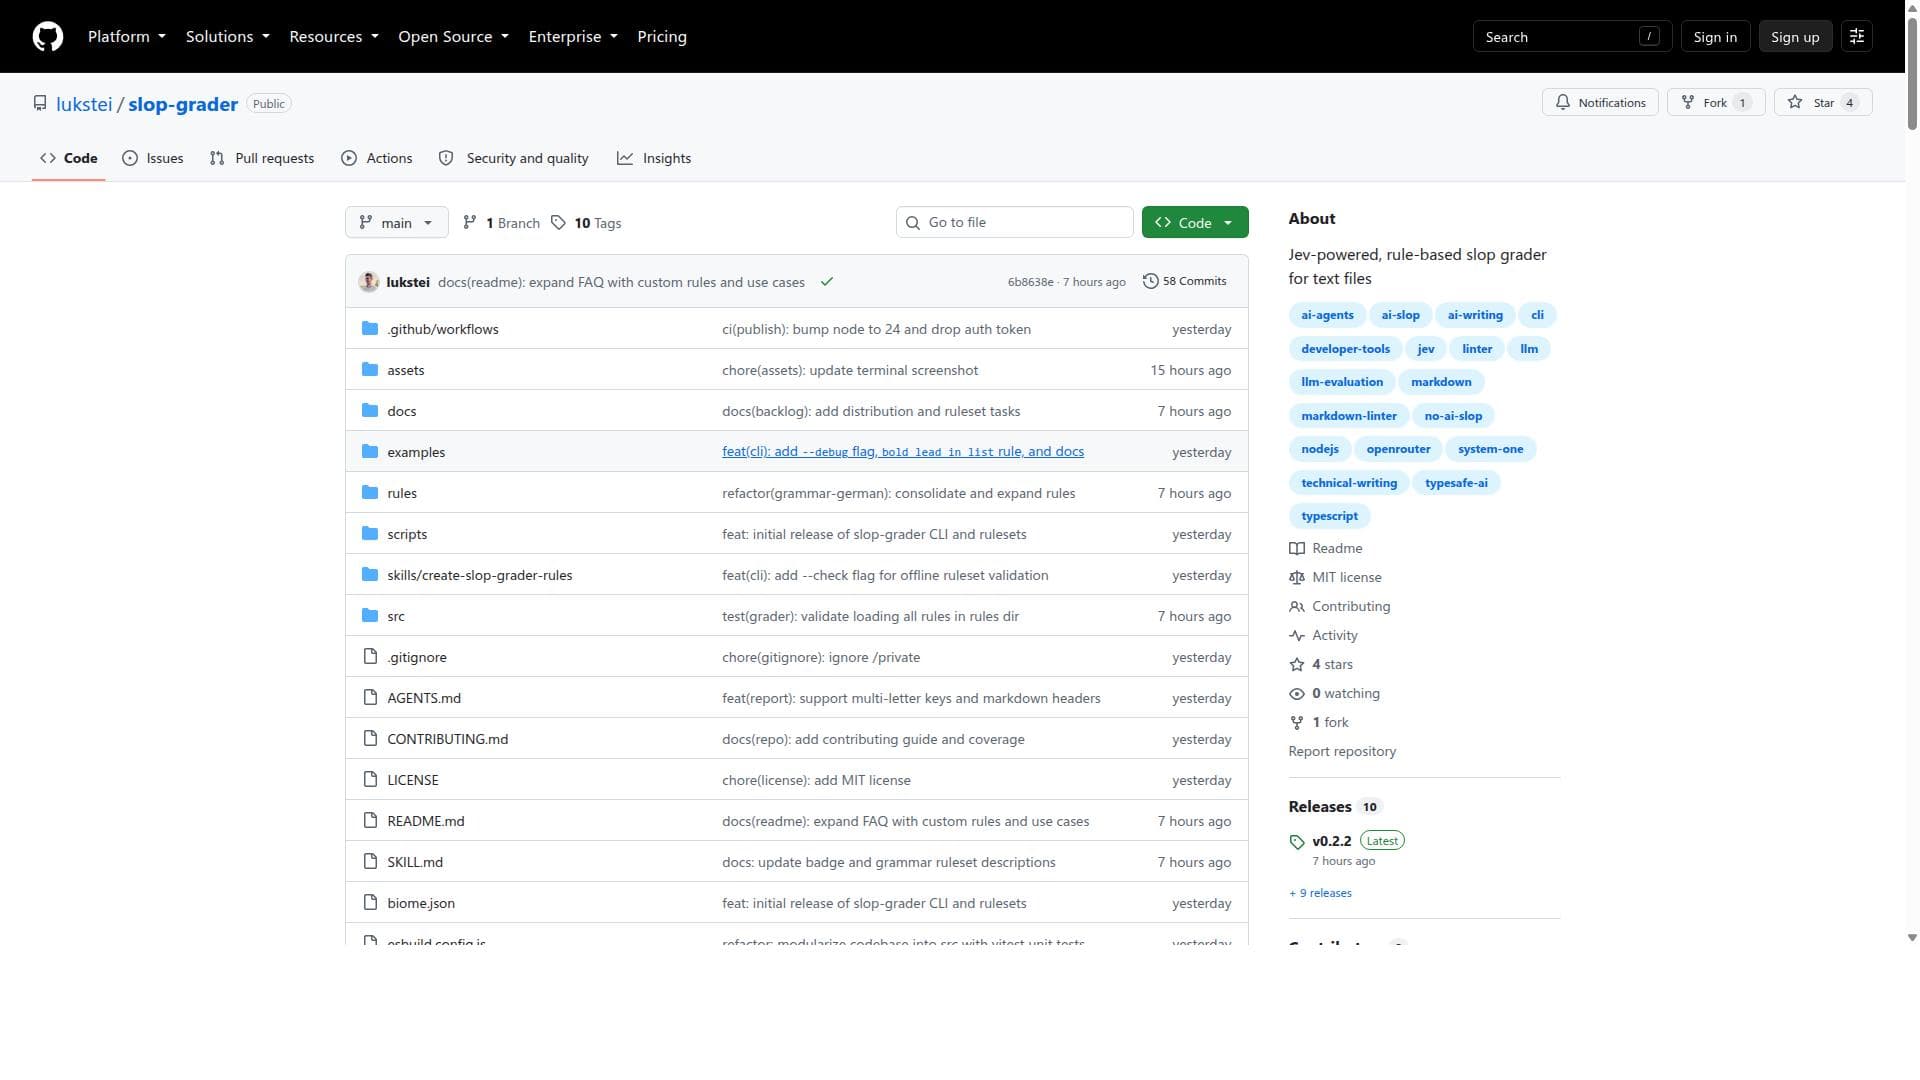
Task: Fork the slop-grader repository
Action: point(1716,103)
